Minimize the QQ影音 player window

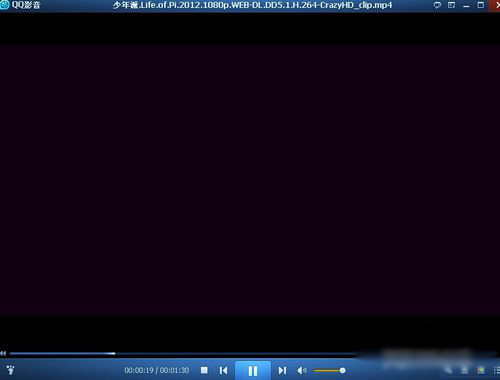click(466, 5)
